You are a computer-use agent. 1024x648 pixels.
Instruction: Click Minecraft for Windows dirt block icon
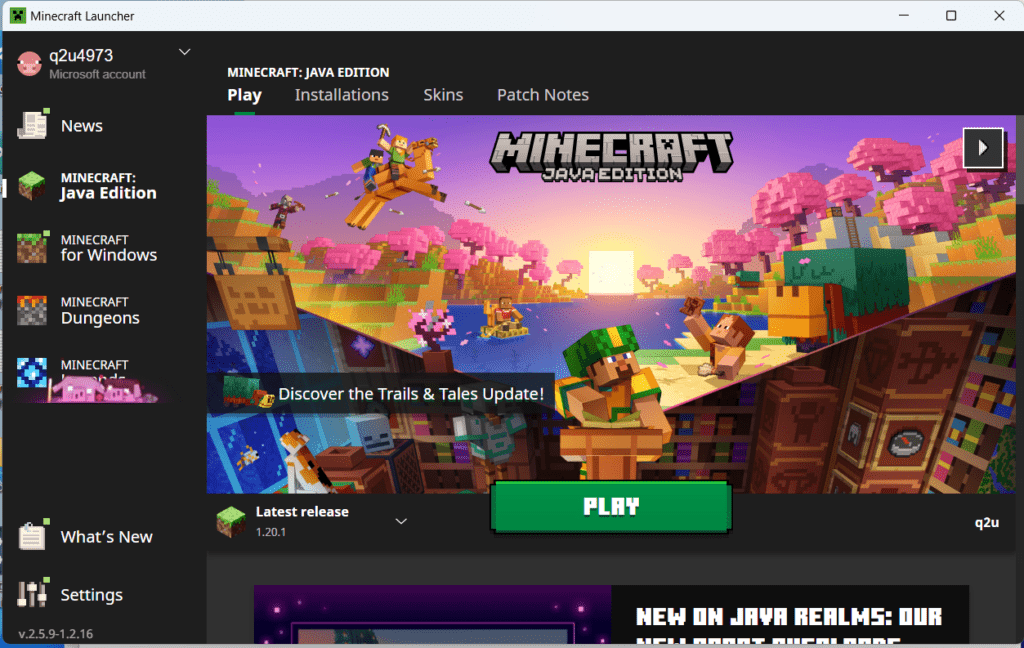[32, 248]
